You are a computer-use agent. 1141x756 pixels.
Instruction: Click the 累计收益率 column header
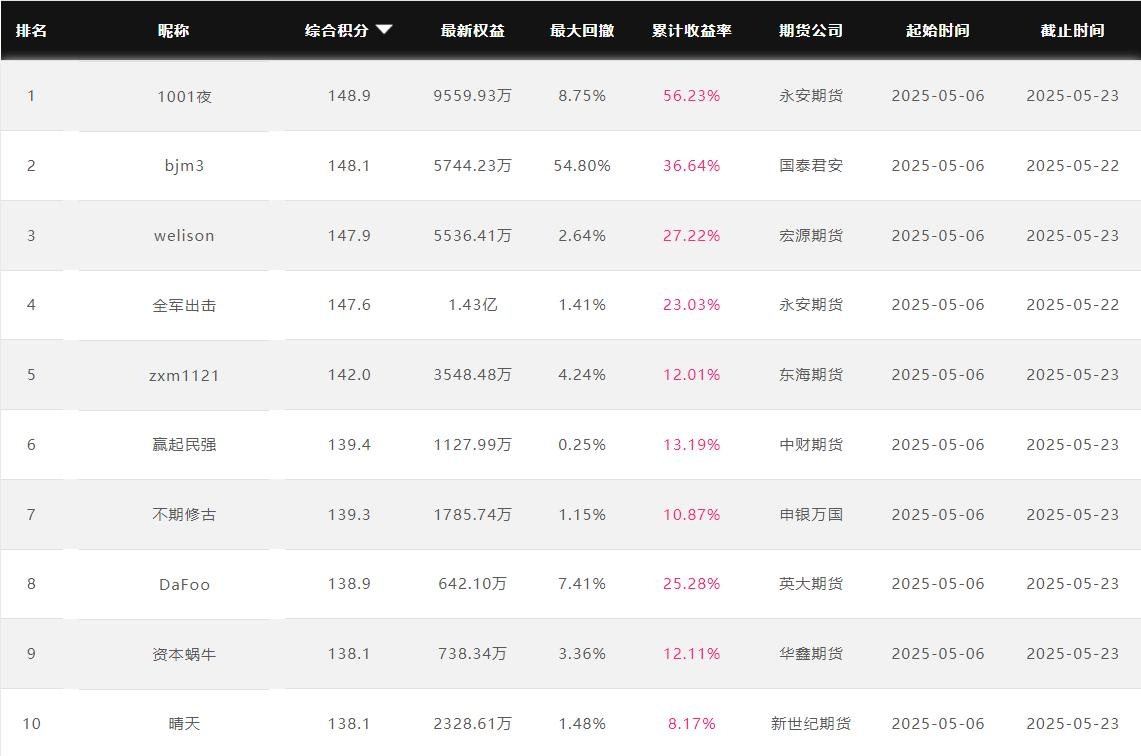point(691,31)
